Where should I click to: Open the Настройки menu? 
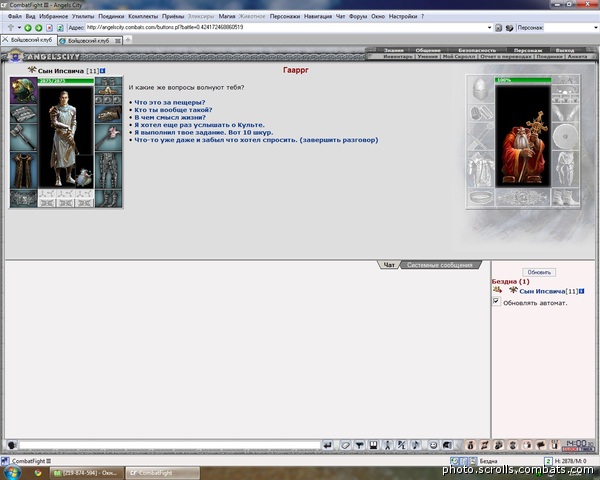pos(403,16)
